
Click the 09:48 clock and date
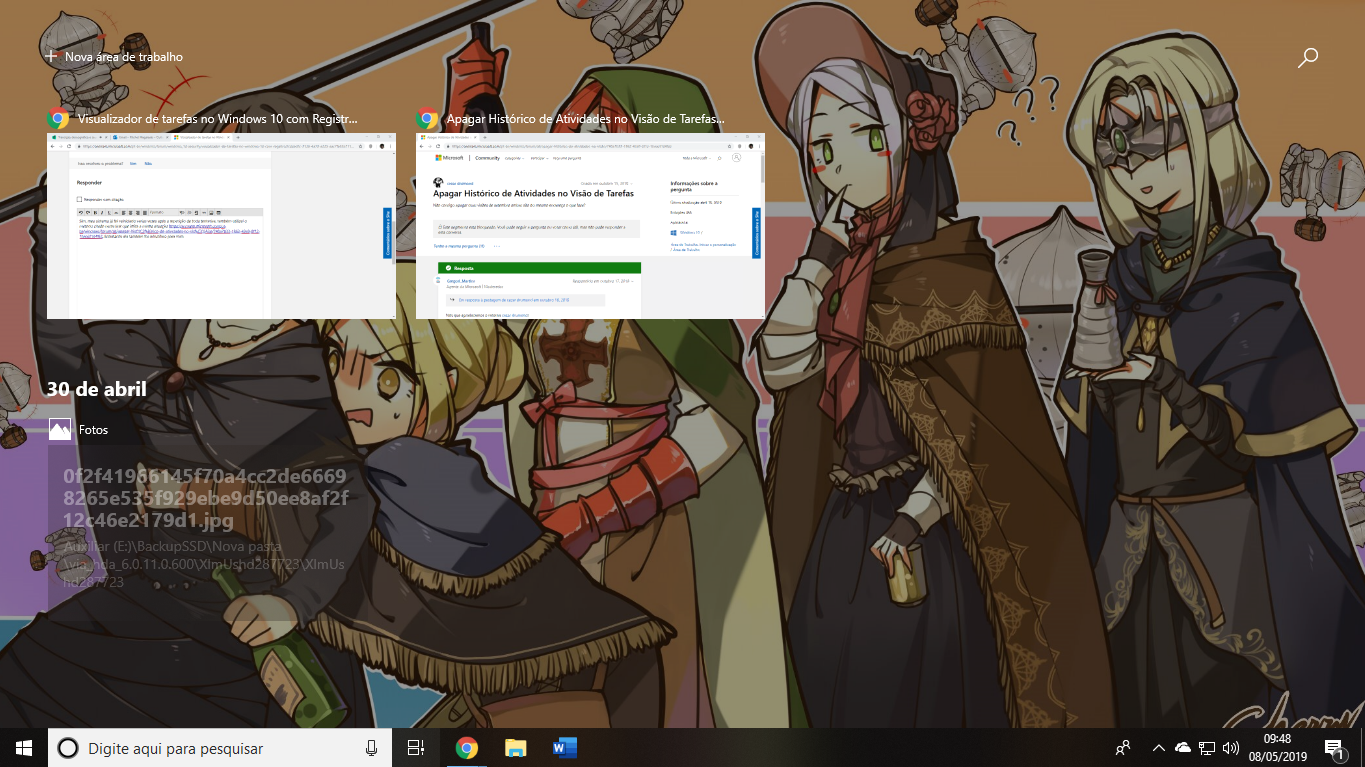click(x=1277, y=748)
